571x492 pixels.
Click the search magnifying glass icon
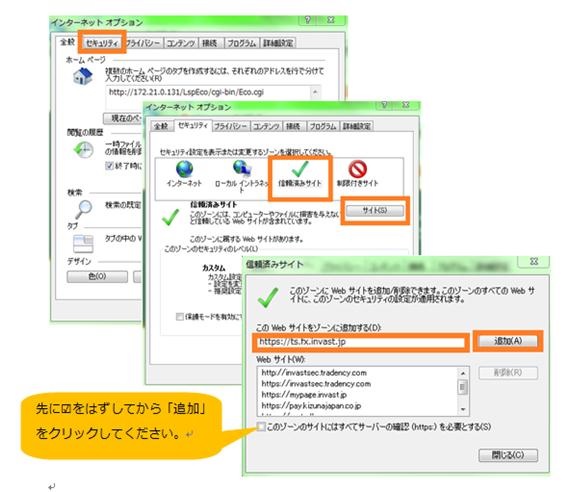coord(84,209)
